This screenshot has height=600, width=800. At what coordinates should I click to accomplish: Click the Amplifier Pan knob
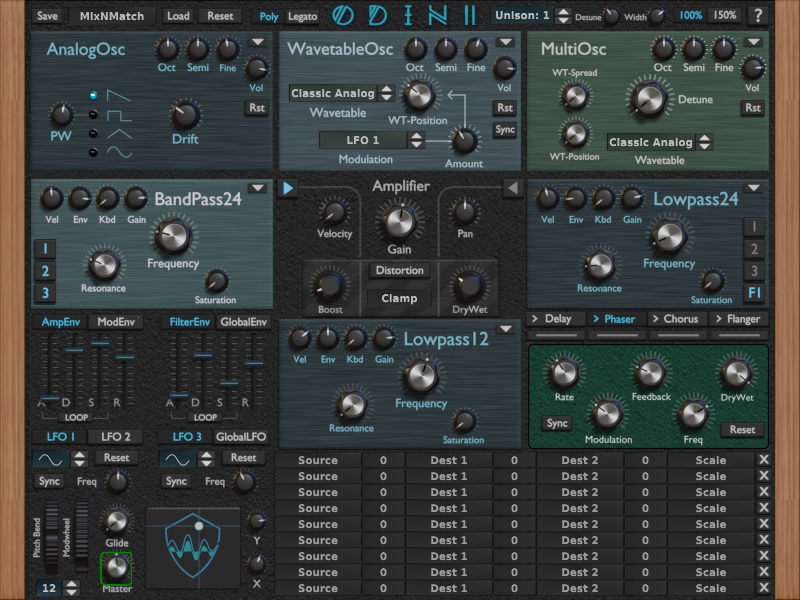(465, 212)
